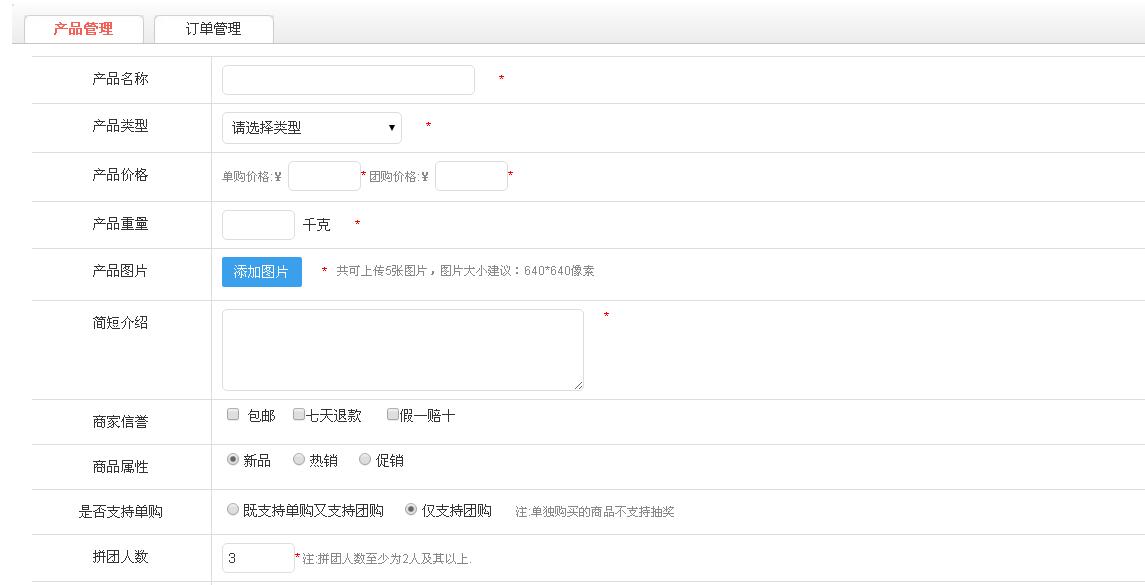Select 既支持单购又支持团购 radio option
1145x585 pixels.
tap(233, 510)
